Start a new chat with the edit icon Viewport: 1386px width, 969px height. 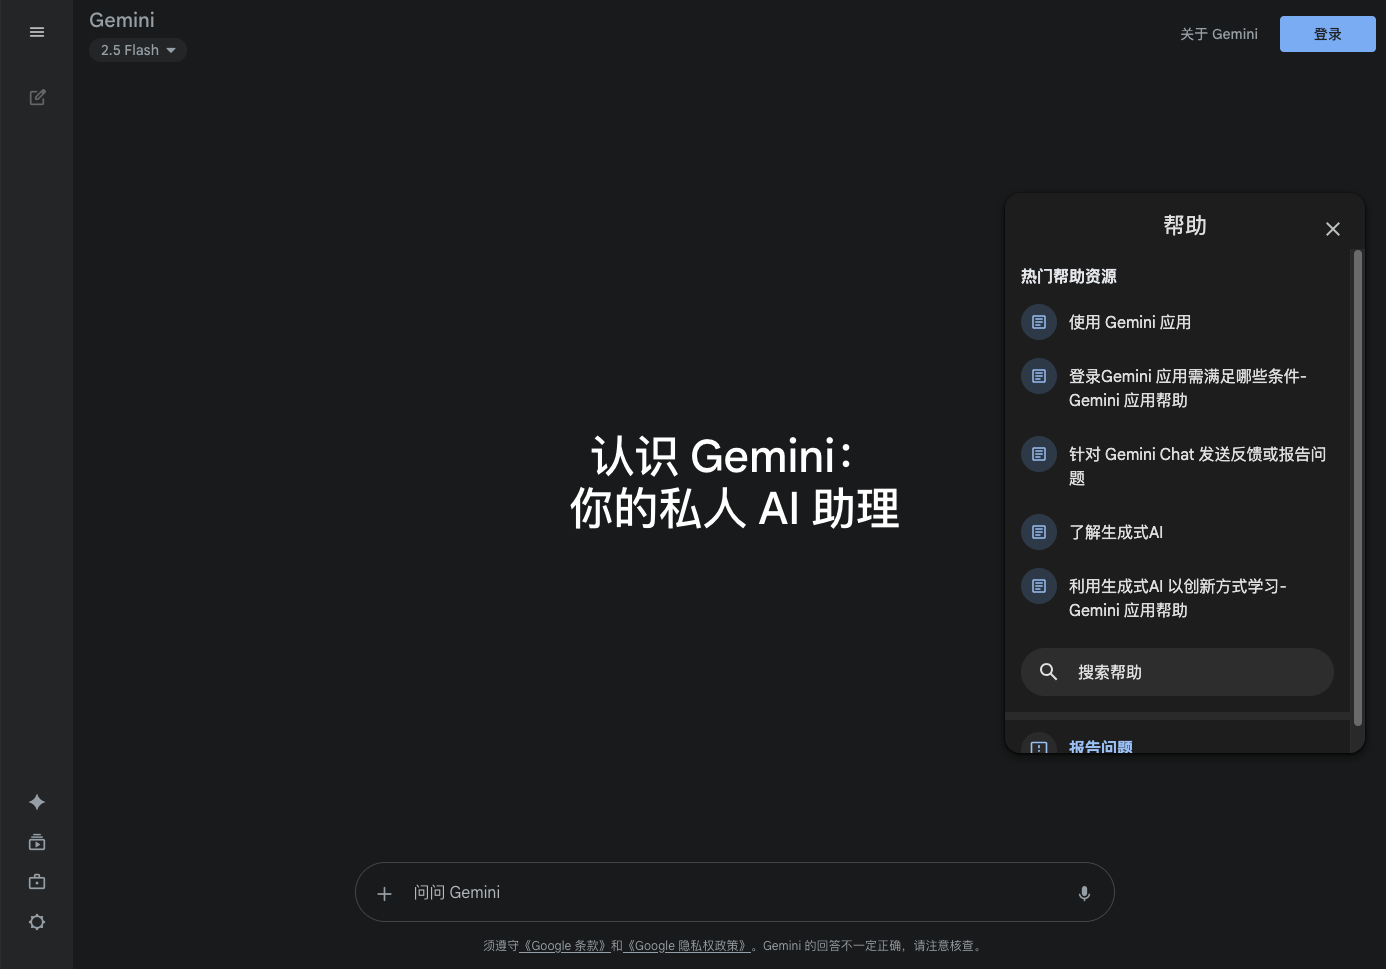coord(37,97)
